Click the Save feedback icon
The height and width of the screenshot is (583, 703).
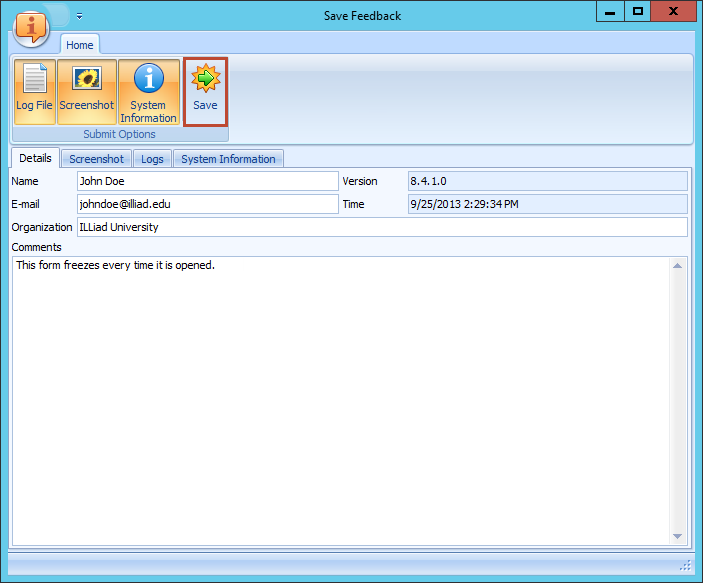(205, 90)
